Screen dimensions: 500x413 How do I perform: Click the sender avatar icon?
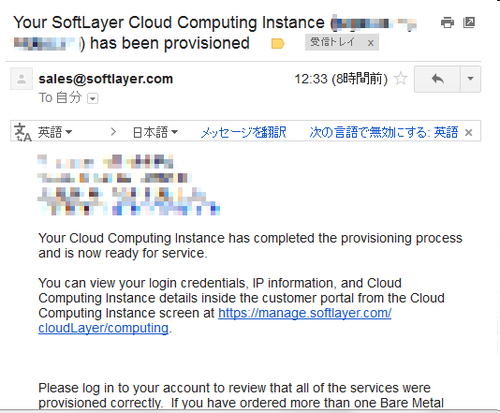(x=22, y=79)
